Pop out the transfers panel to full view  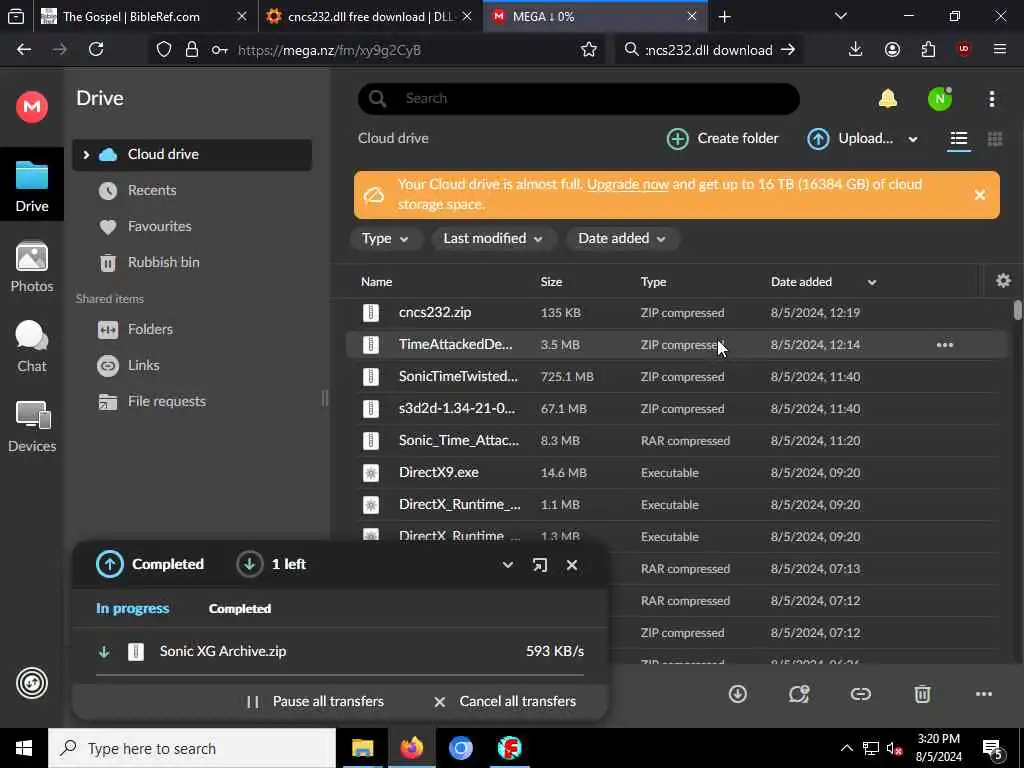point(539,565)
